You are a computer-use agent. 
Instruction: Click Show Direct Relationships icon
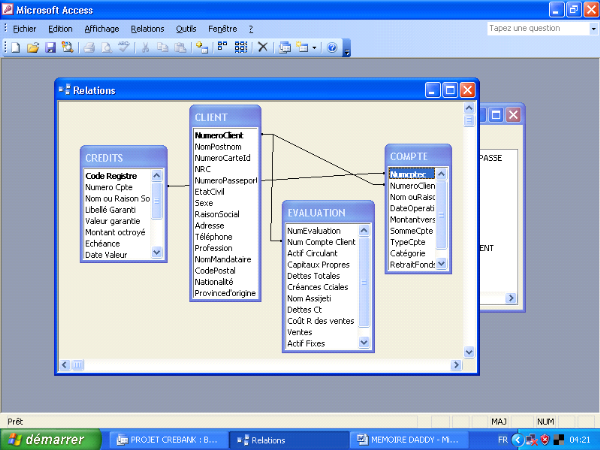point(222,47)
